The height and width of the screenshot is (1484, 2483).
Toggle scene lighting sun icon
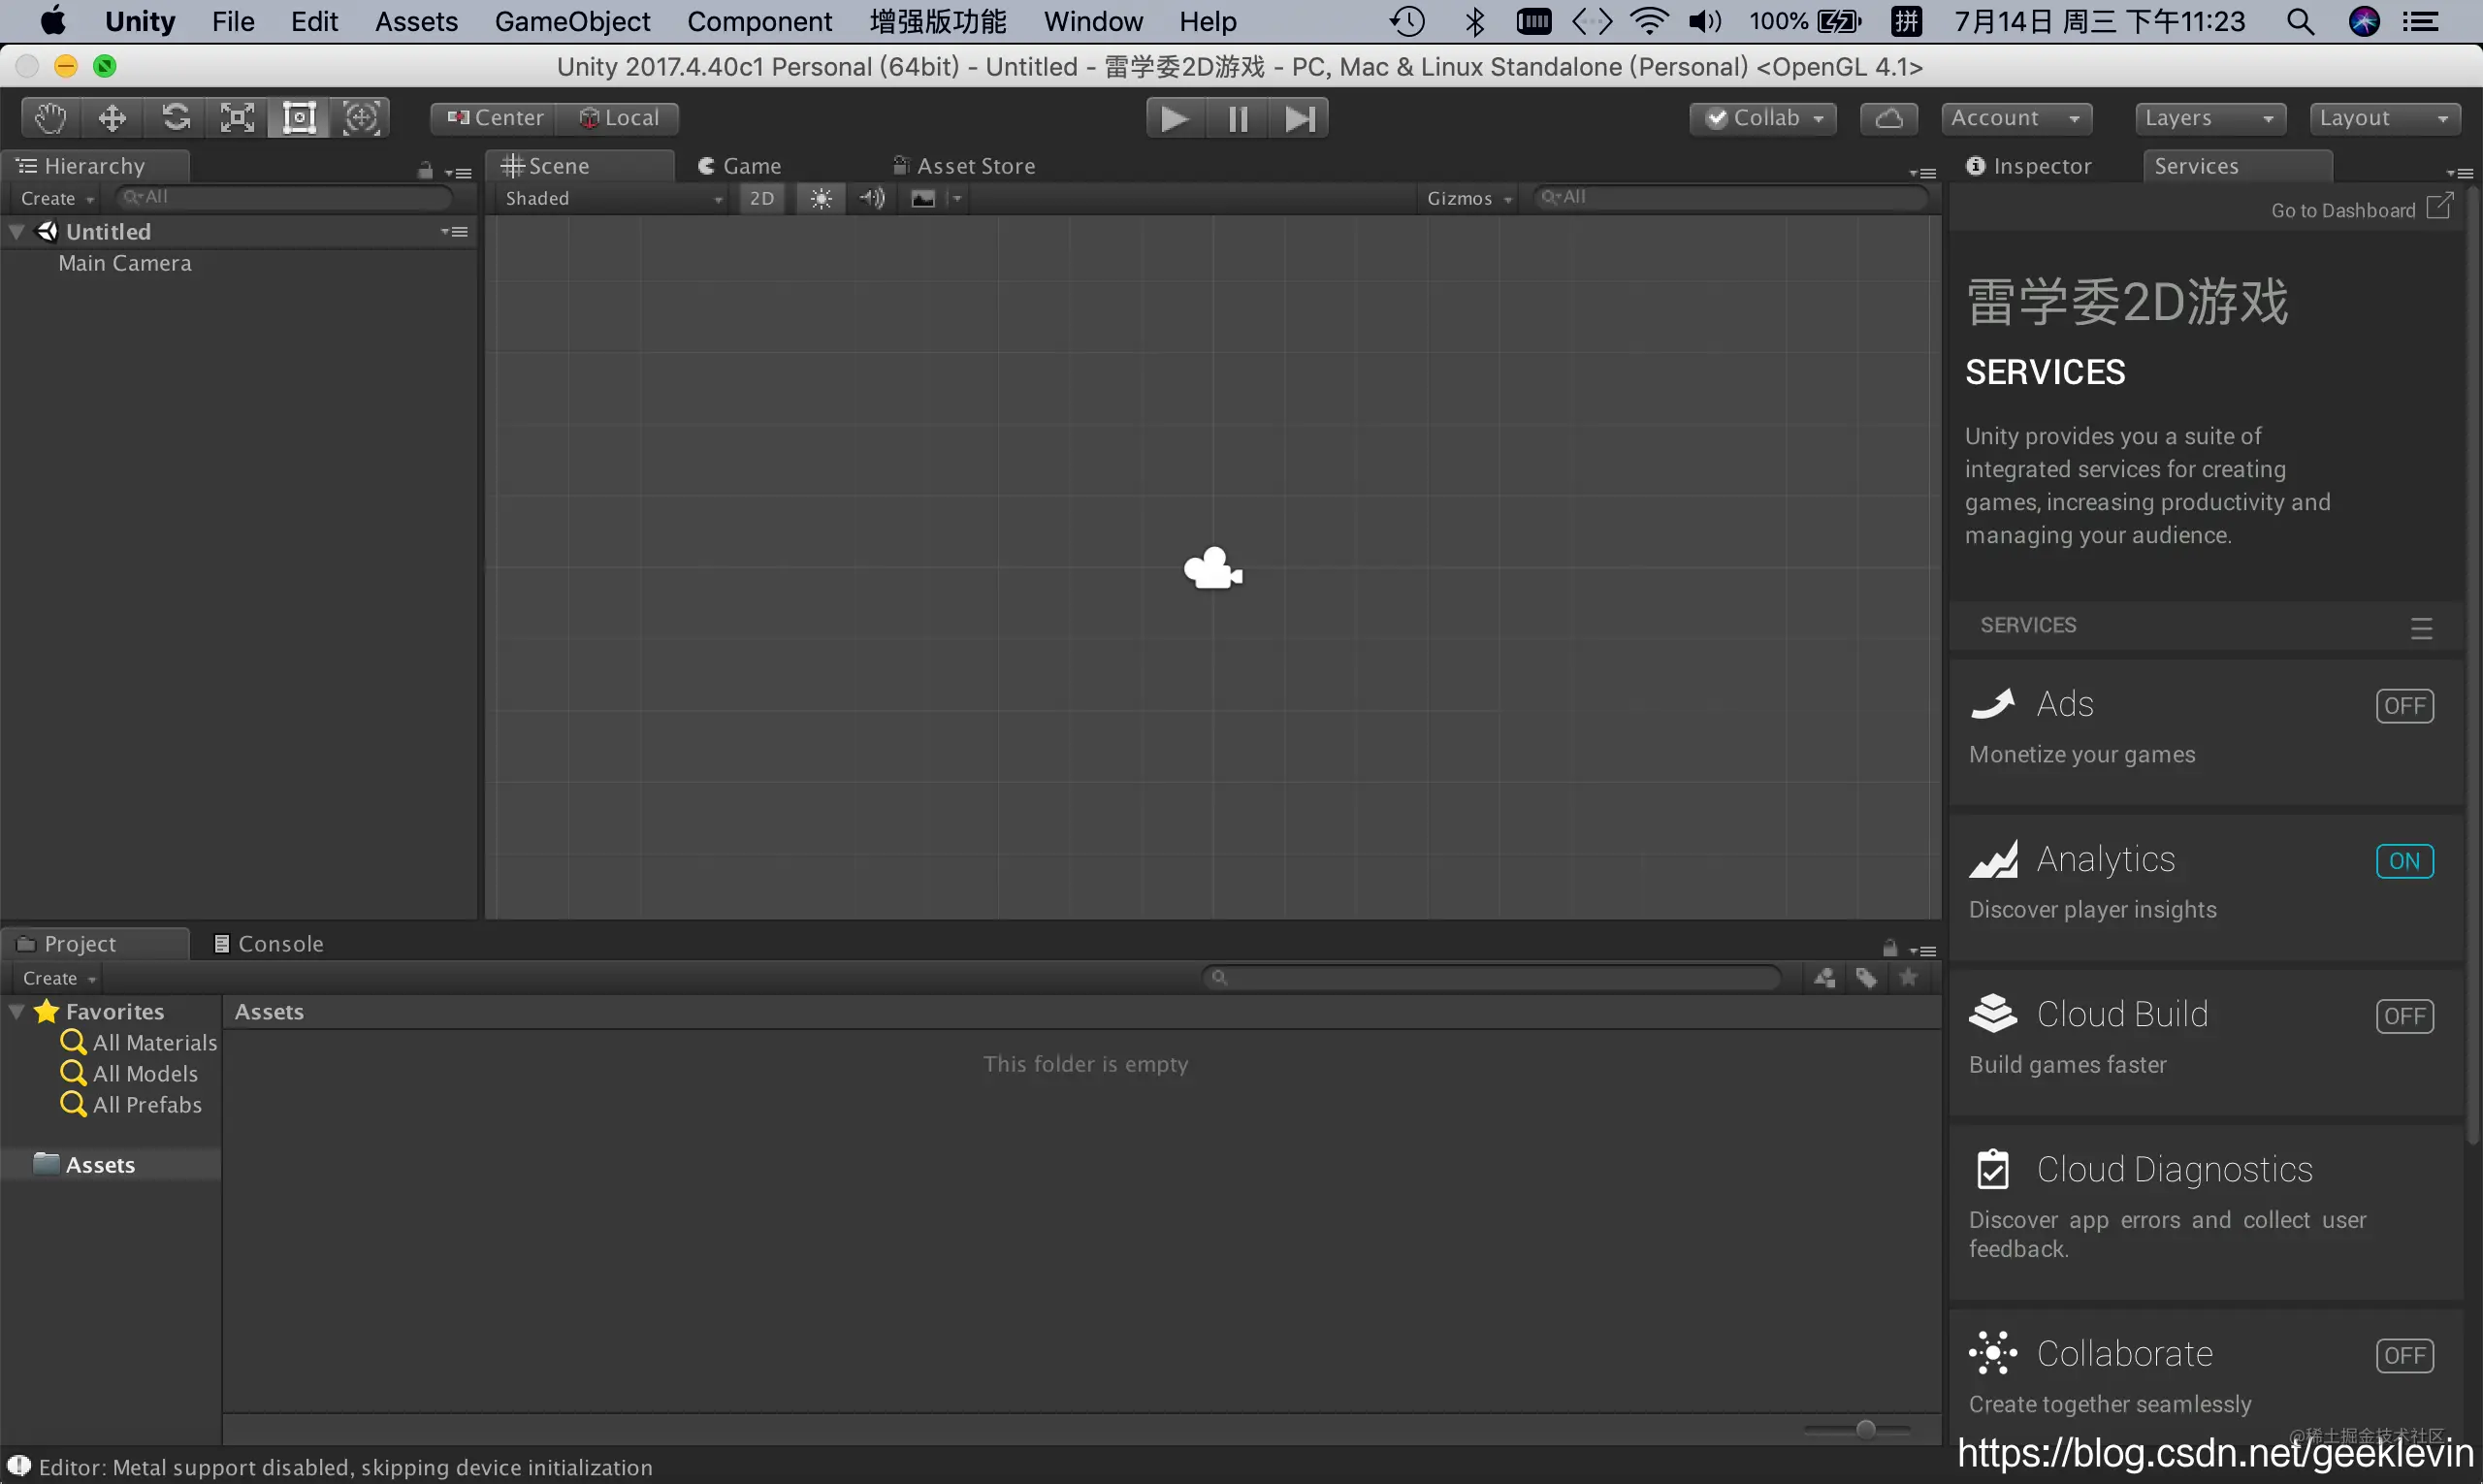(x=821, y=198)
